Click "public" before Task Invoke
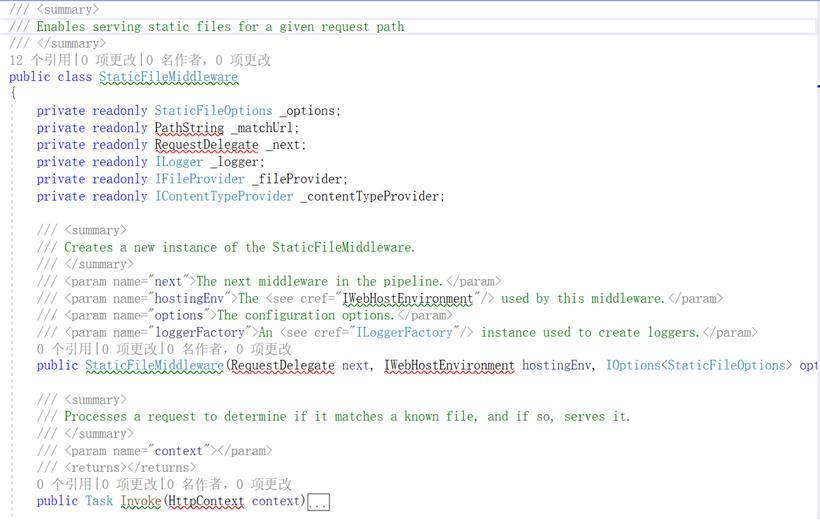 57,501
